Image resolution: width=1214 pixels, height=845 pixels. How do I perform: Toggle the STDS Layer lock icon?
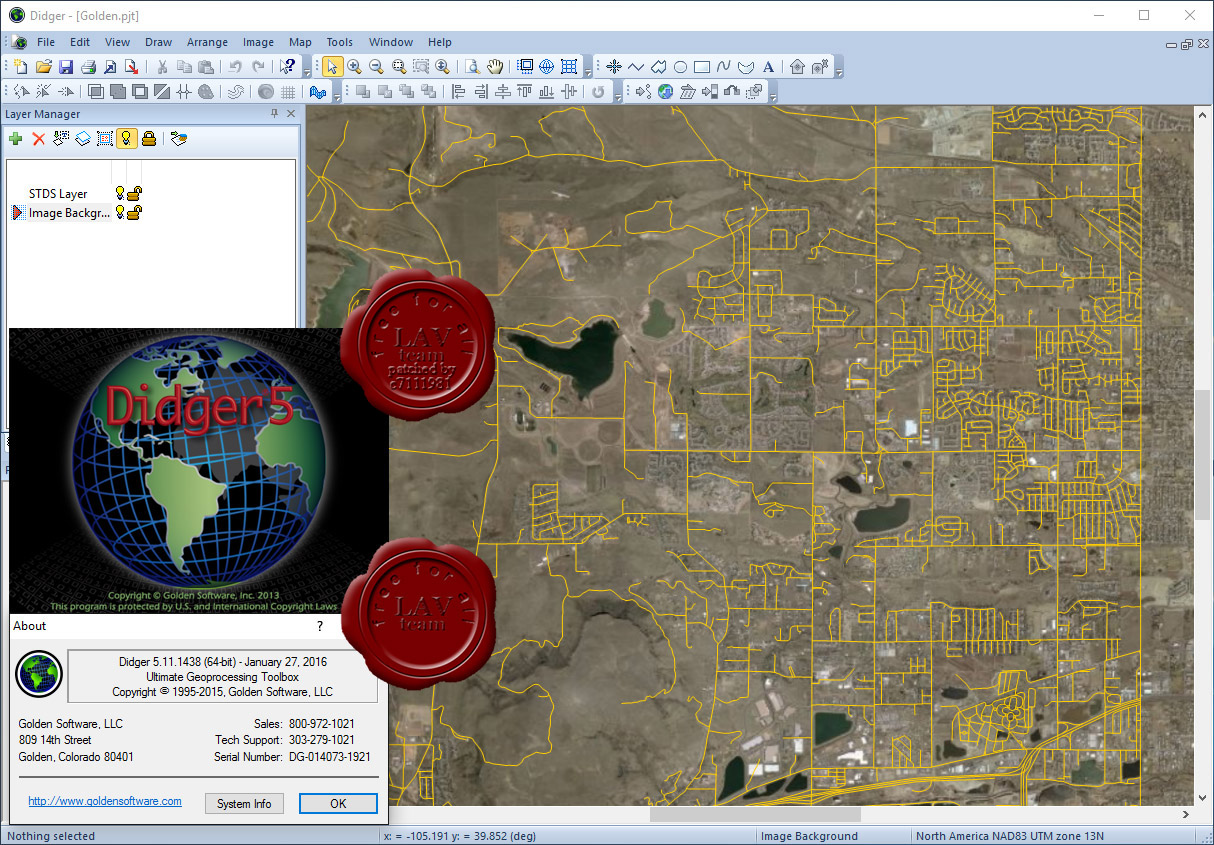(134, 193)
